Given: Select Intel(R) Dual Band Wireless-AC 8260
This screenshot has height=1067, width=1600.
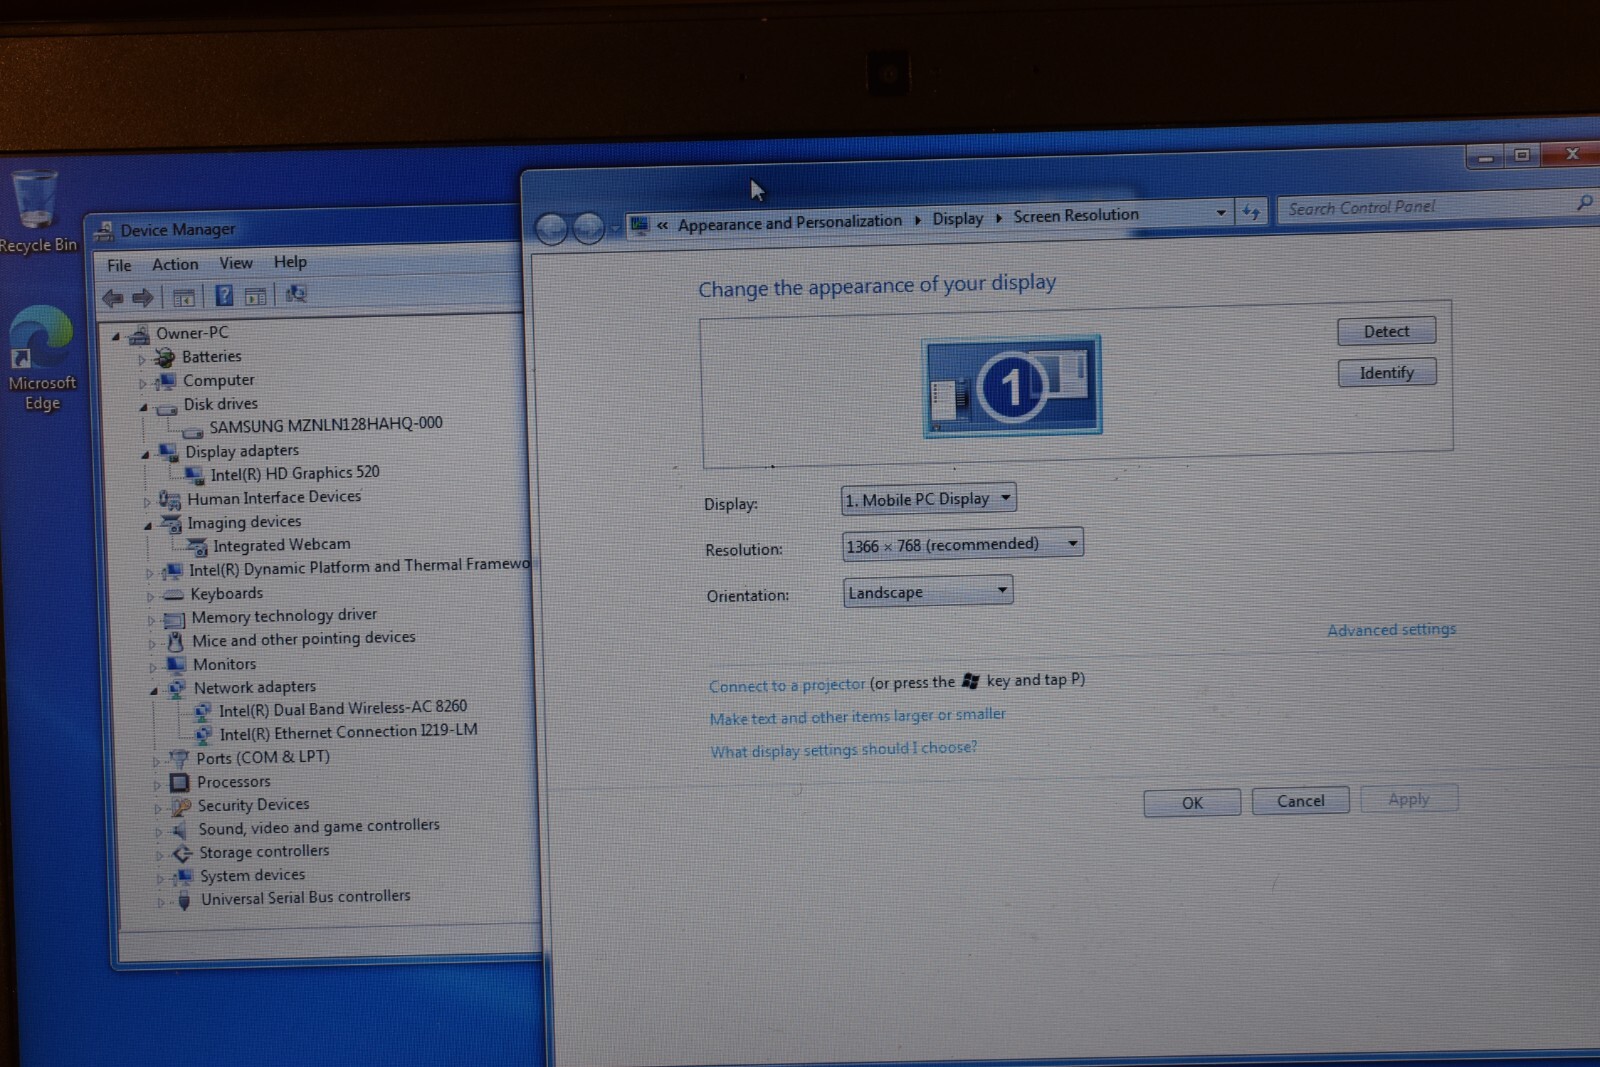Looking at the screenshot, I should [343, 708].
